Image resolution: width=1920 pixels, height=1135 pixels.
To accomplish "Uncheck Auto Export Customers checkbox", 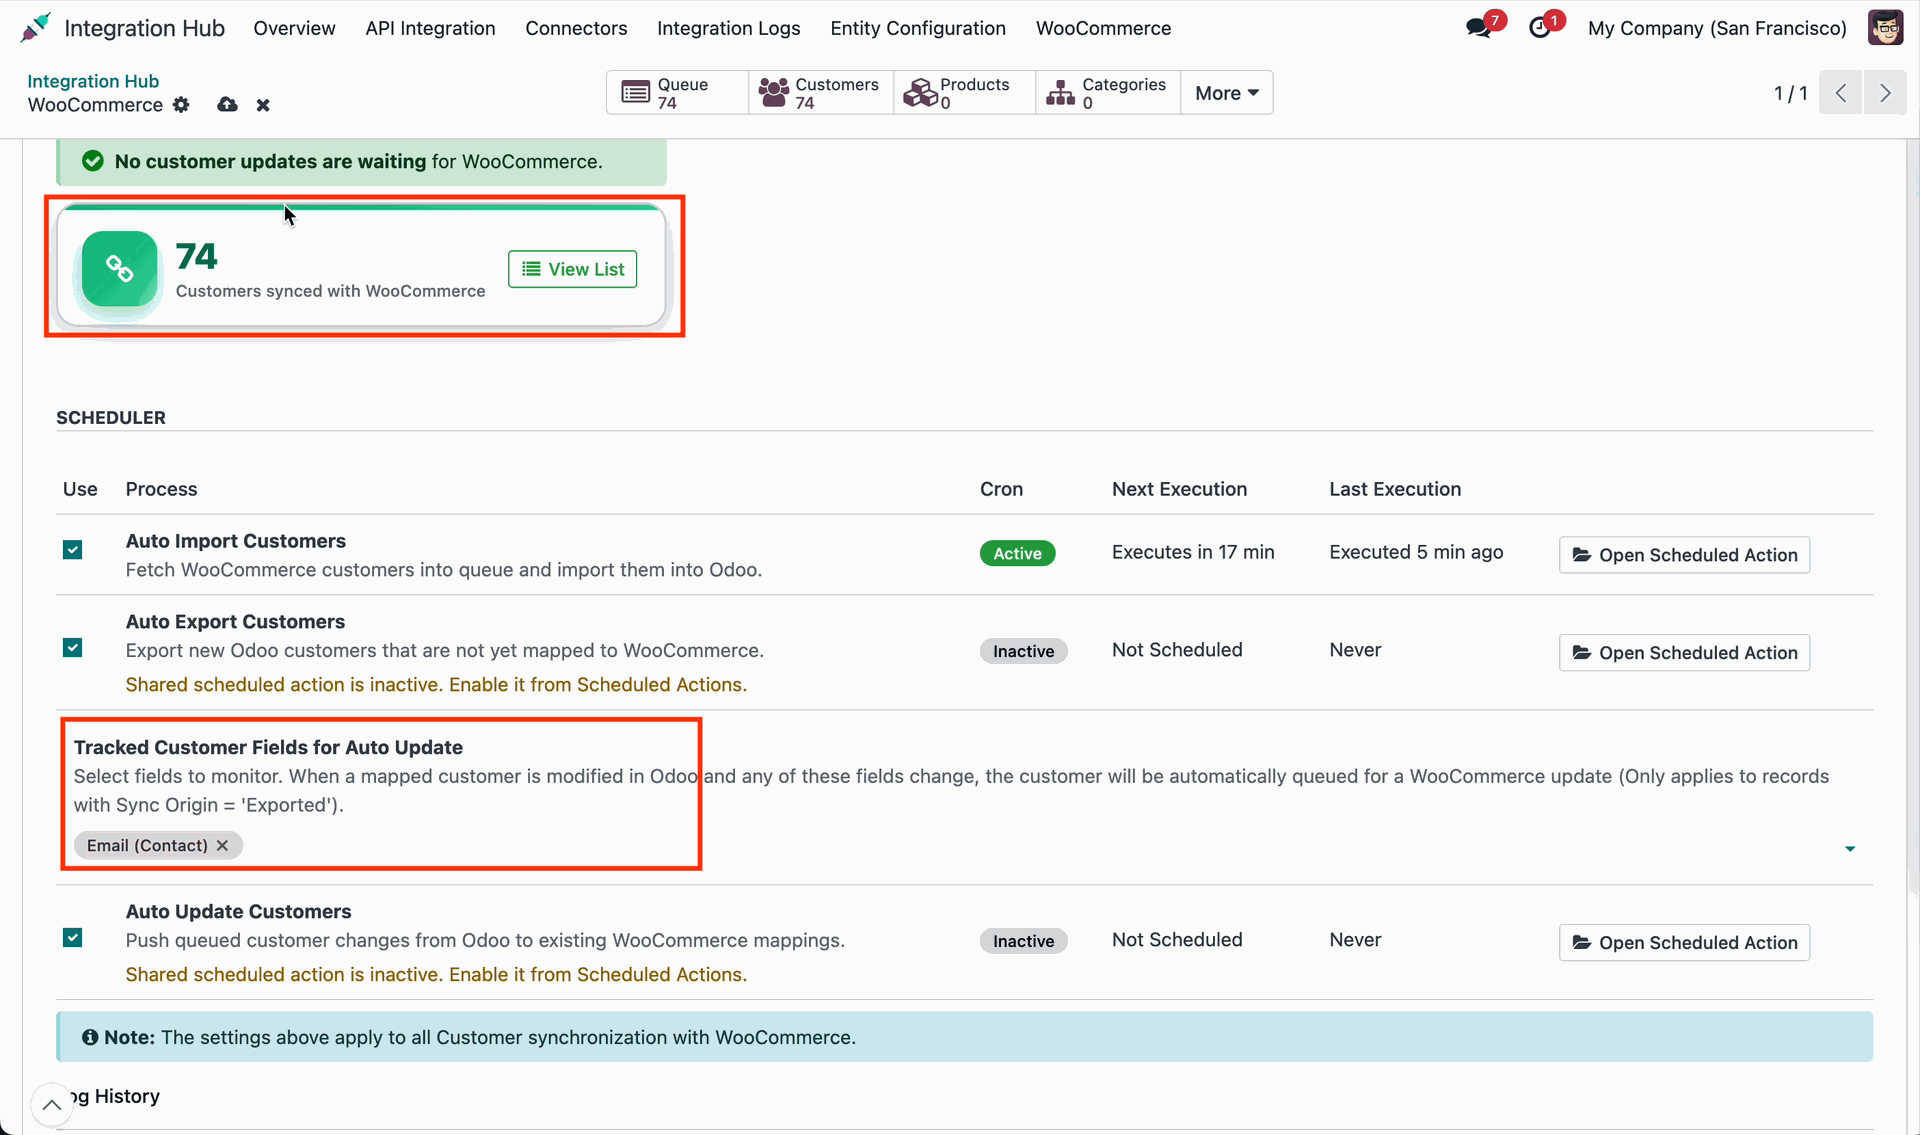I will [72, 648].
